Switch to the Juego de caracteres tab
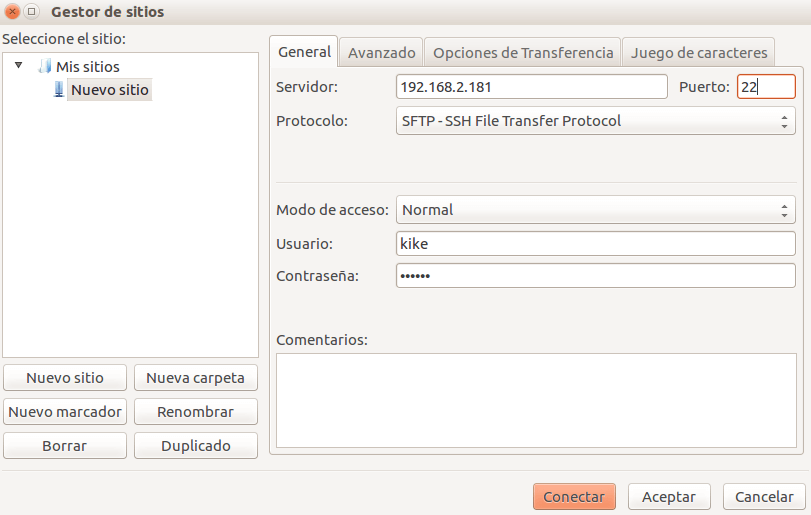Image resolution: width=811 pixels, height=515 pixels. [x=699, y=52]
